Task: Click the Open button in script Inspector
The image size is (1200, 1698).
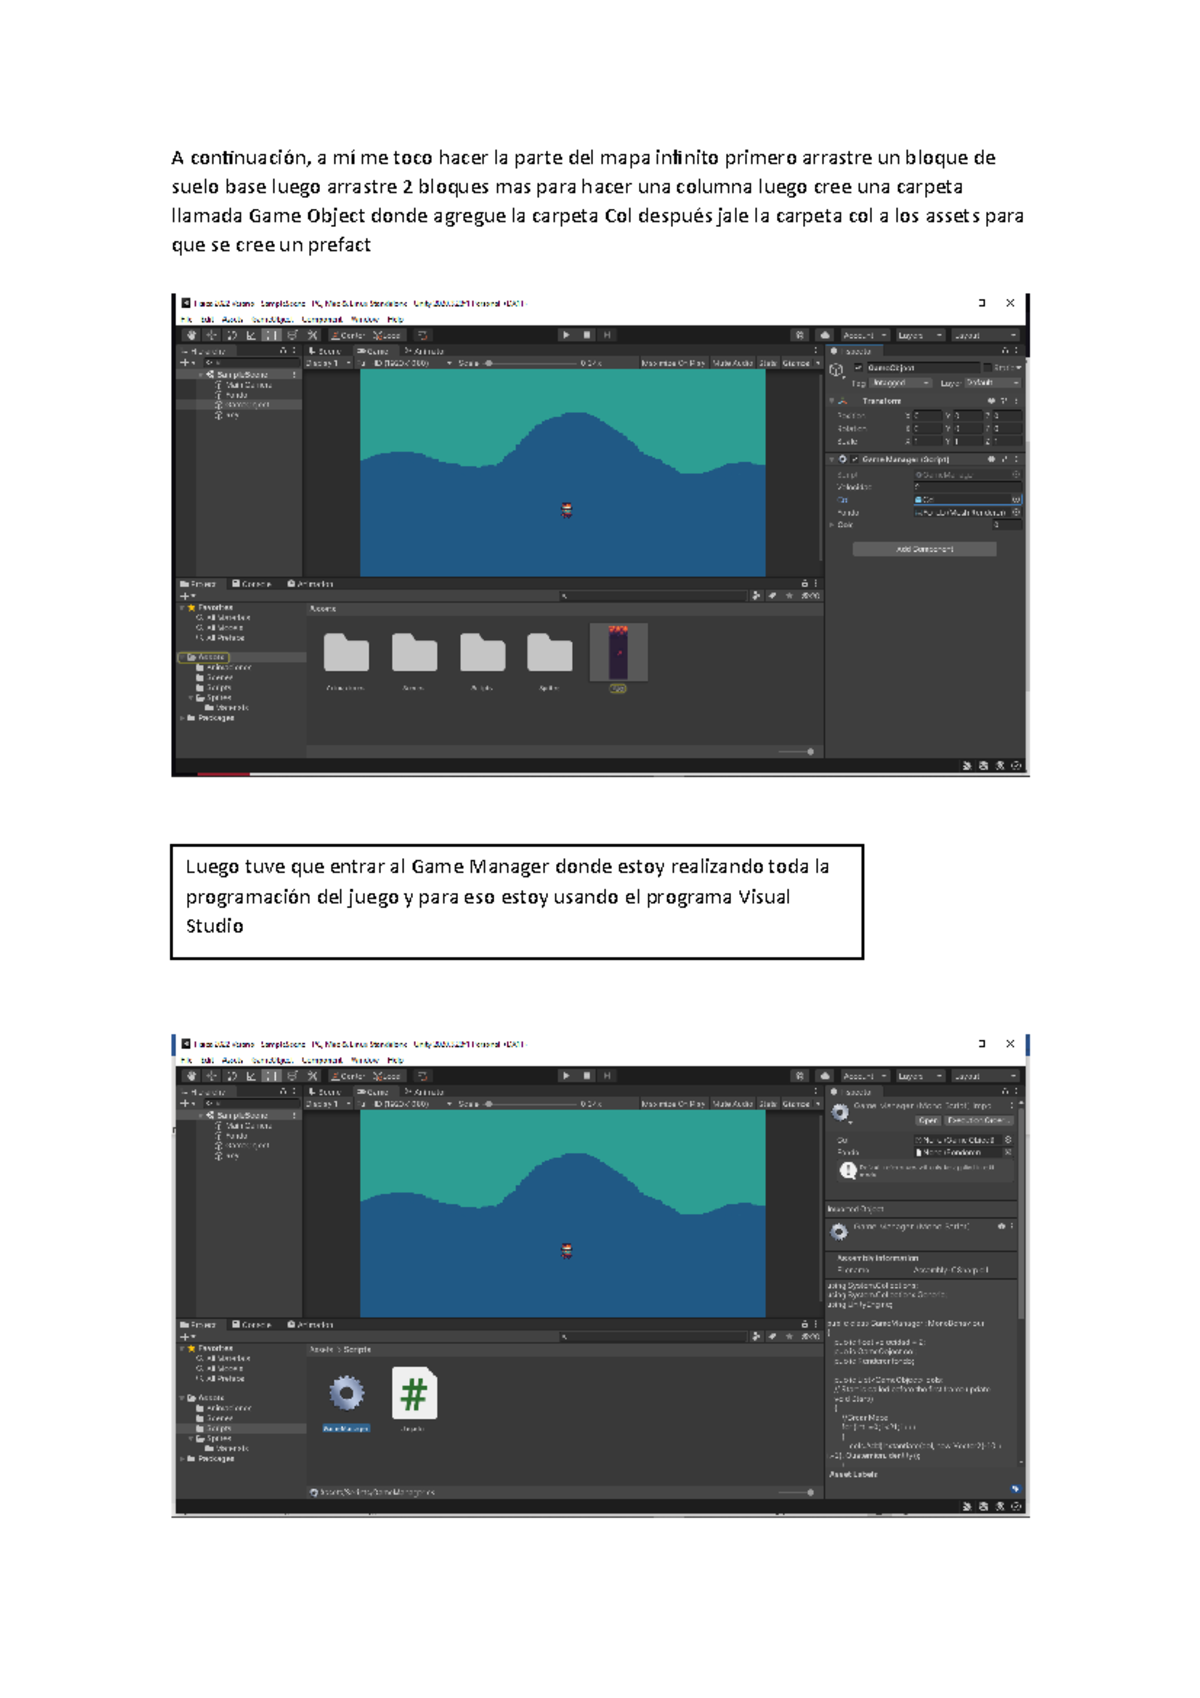Action: point(928,1121)
